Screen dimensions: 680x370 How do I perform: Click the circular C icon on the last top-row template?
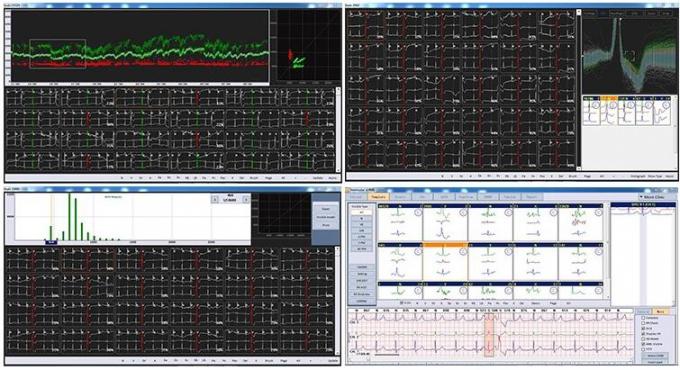pyautogui.click(x=598, y=212)
